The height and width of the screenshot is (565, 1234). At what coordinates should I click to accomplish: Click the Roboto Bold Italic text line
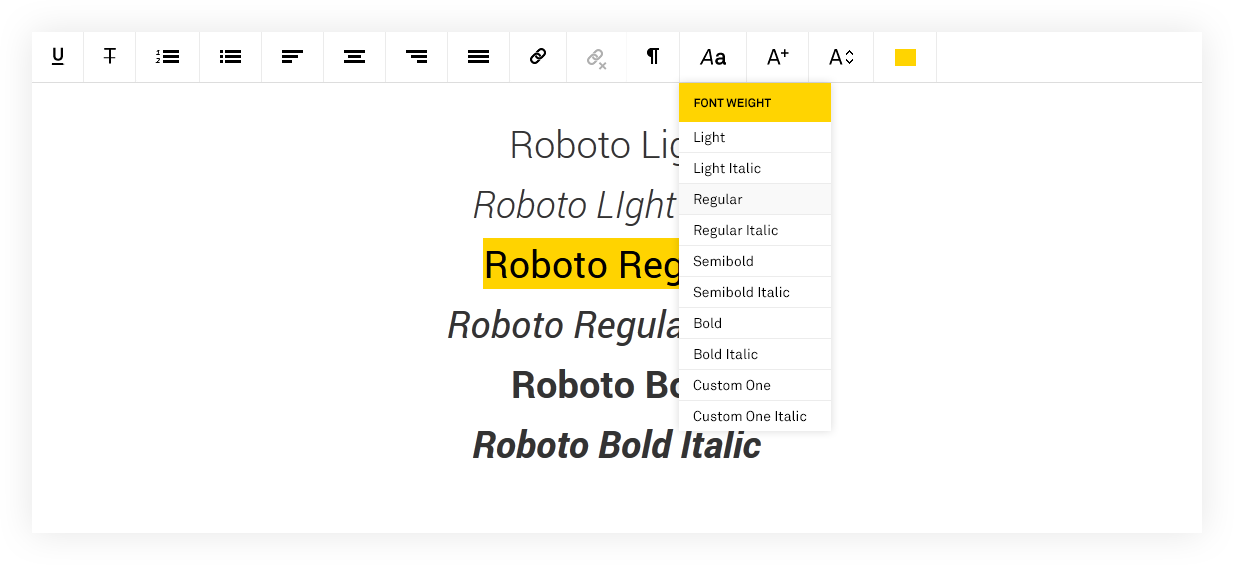[616, 446]
